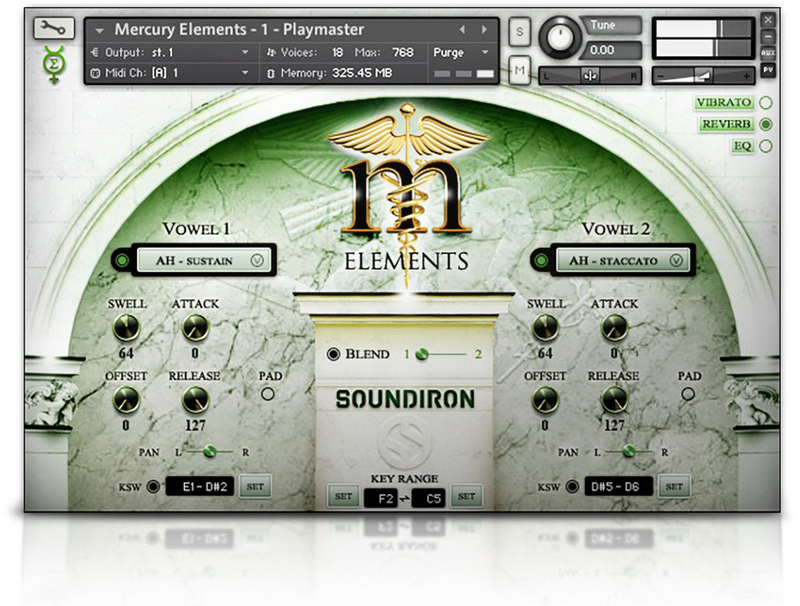Screen dimensions: 800x606
Task: Click SET next to E1 - D#2
Action: (x=255, y=486)
